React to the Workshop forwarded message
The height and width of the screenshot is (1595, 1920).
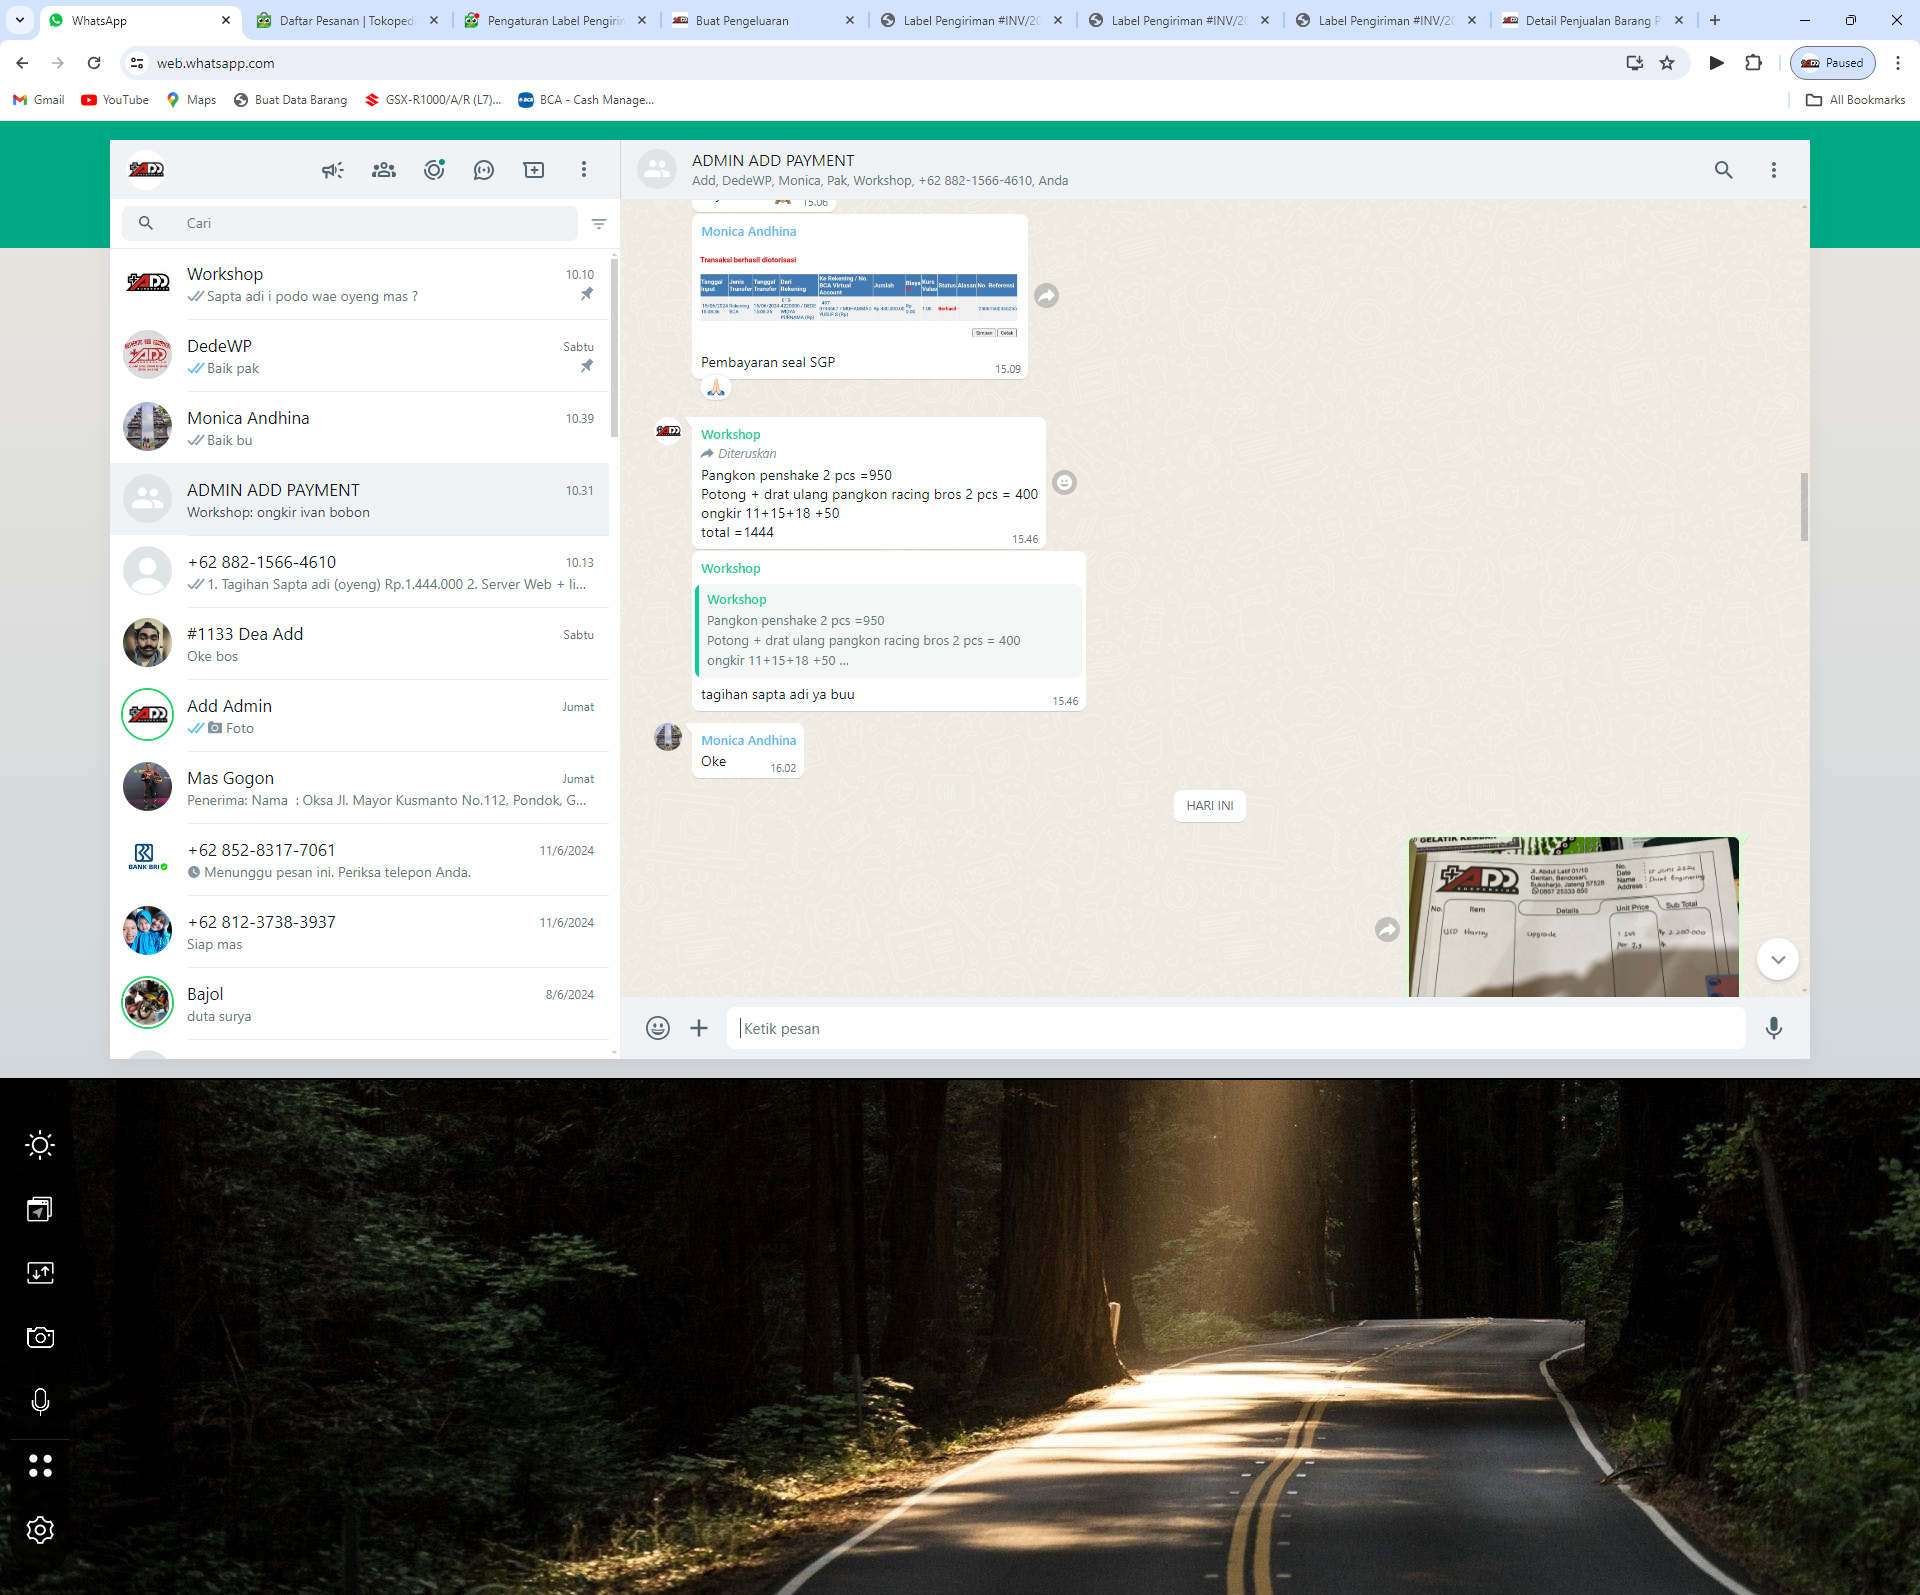tap(1065, 483)
